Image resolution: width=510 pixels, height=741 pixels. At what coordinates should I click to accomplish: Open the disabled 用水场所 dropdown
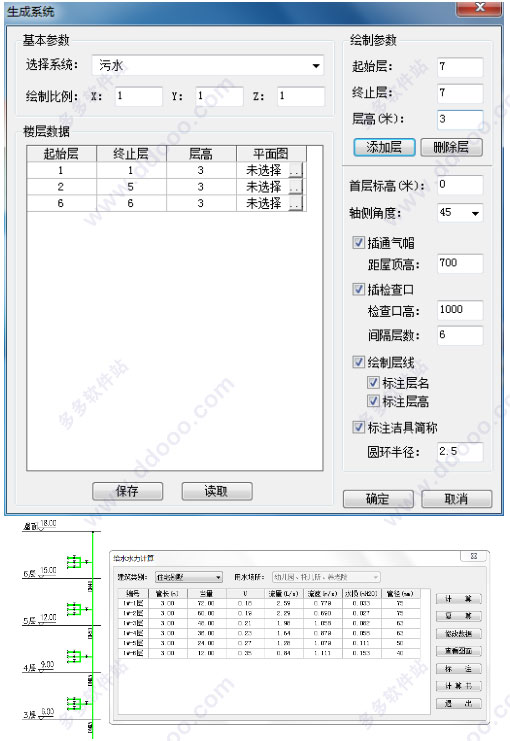(326, 577)
